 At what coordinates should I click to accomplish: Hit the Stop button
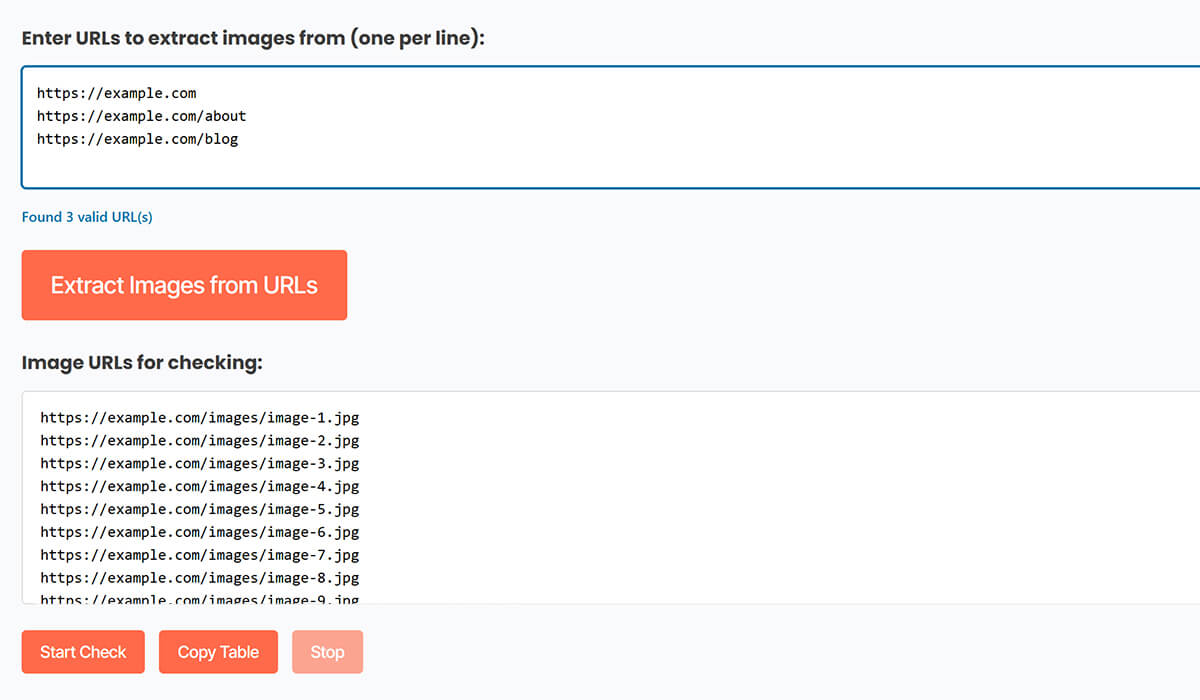pyautogui.click(x=327, y=652)
